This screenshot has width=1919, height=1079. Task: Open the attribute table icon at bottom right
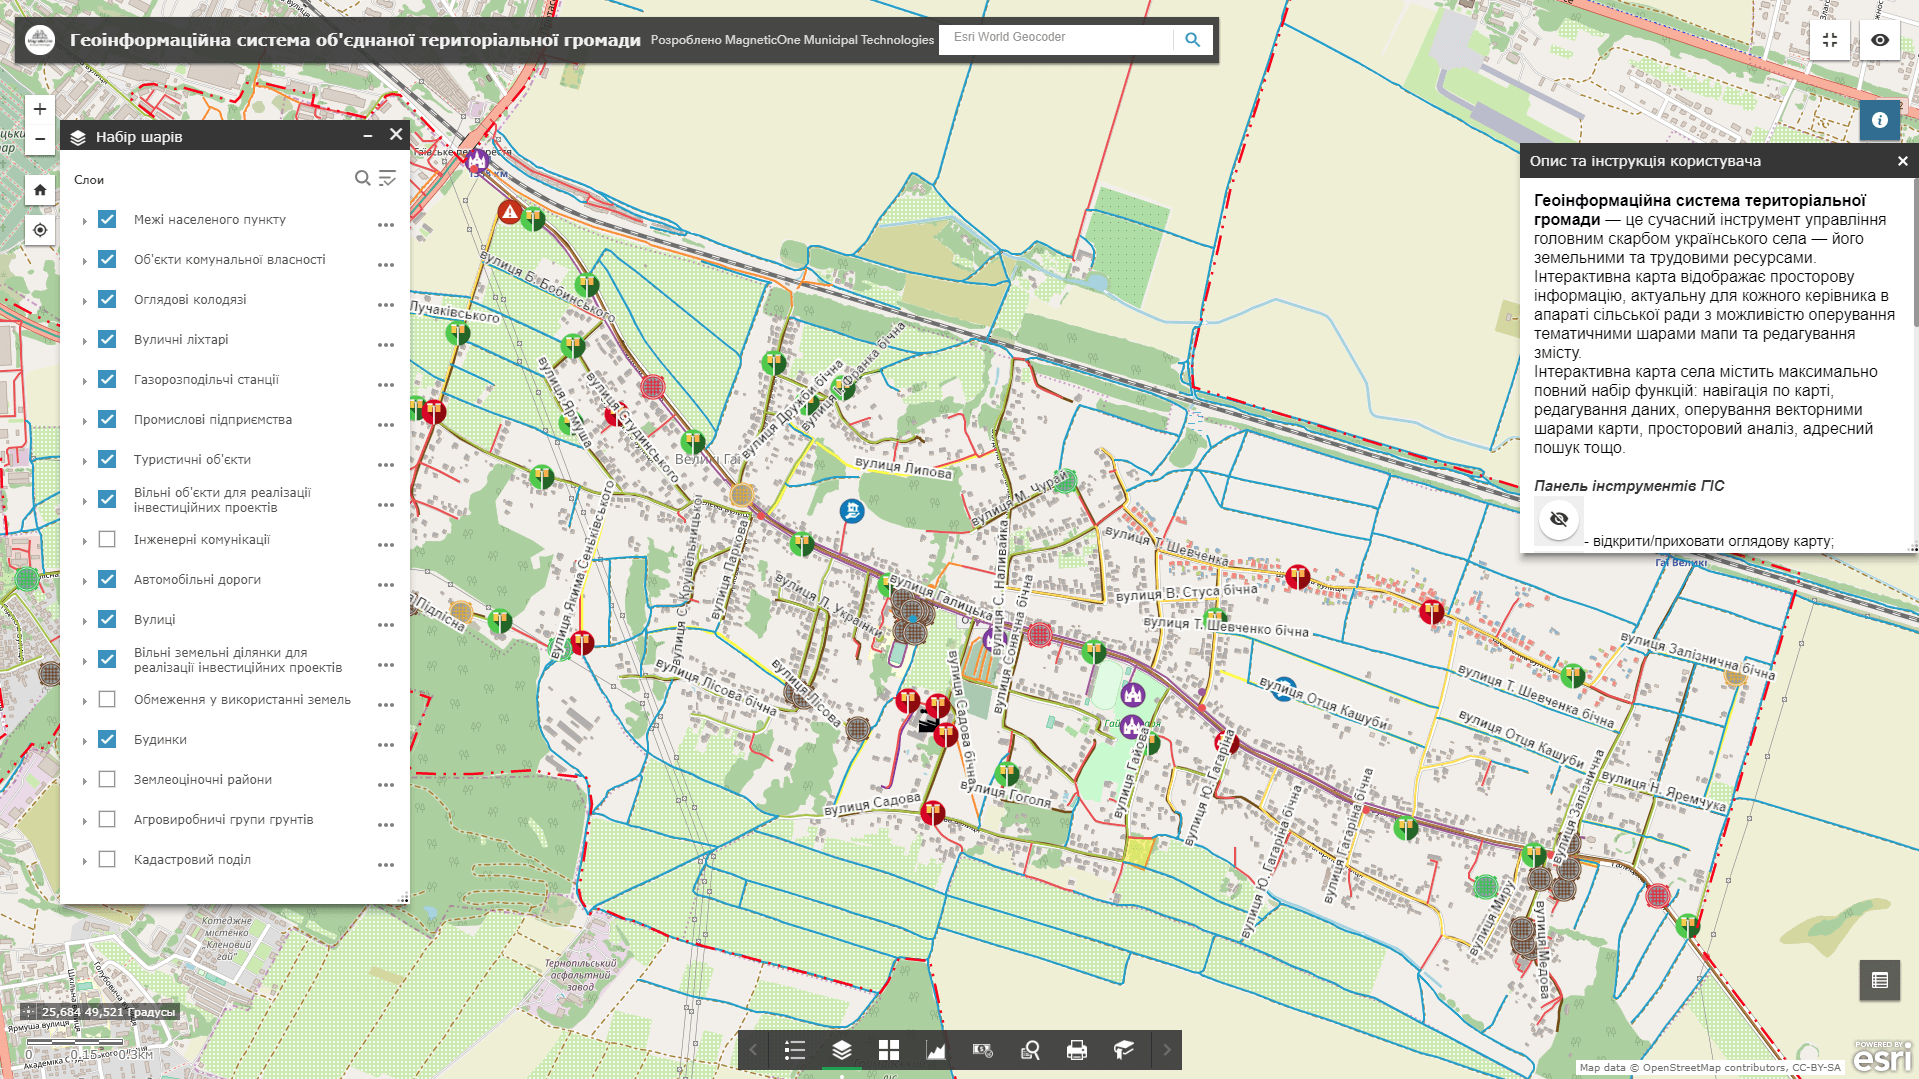coord(1880,981)
